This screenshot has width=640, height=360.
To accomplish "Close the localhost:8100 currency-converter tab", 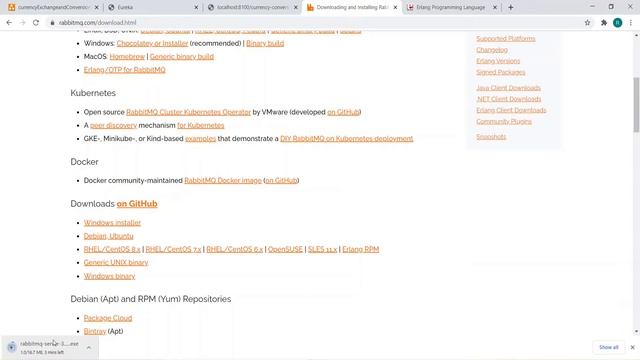I will tap(296, 7).
